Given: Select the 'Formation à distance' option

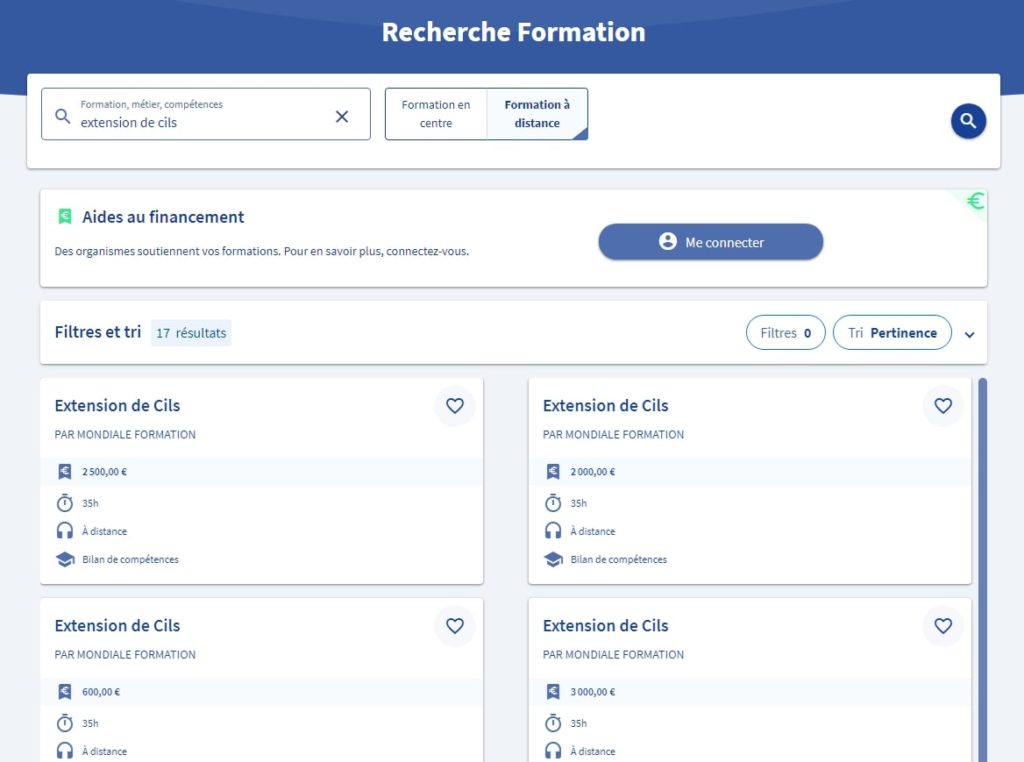Looking at the screenshot, I should coord(537,114).
